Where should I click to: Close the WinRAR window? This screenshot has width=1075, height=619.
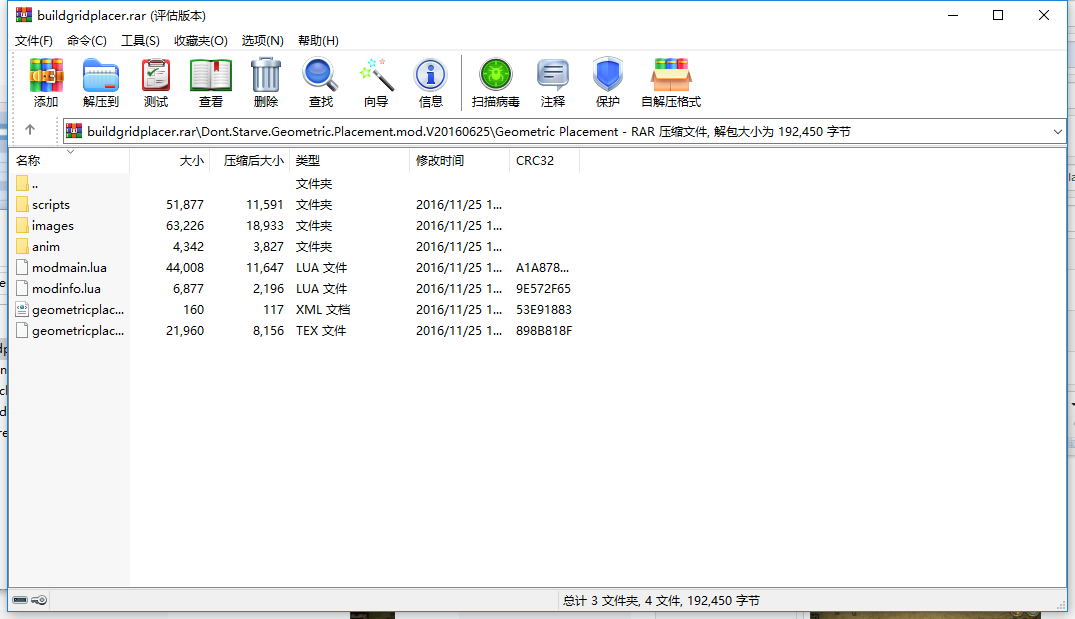pos(1043,15)
